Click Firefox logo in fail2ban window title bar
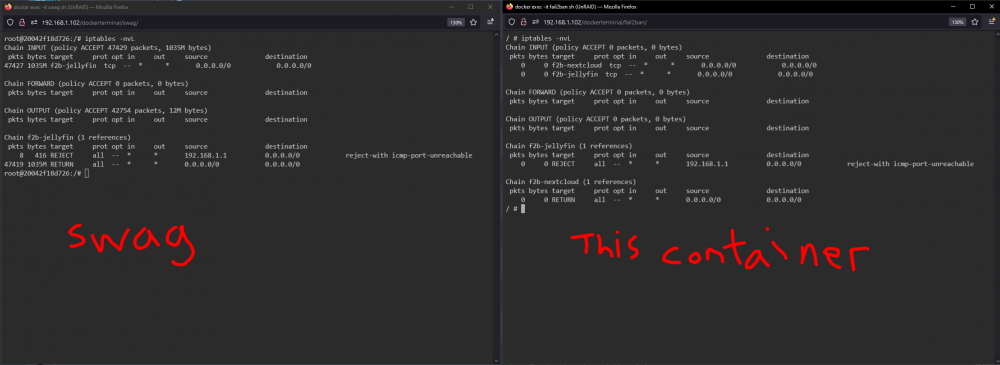 coord(509,6)
